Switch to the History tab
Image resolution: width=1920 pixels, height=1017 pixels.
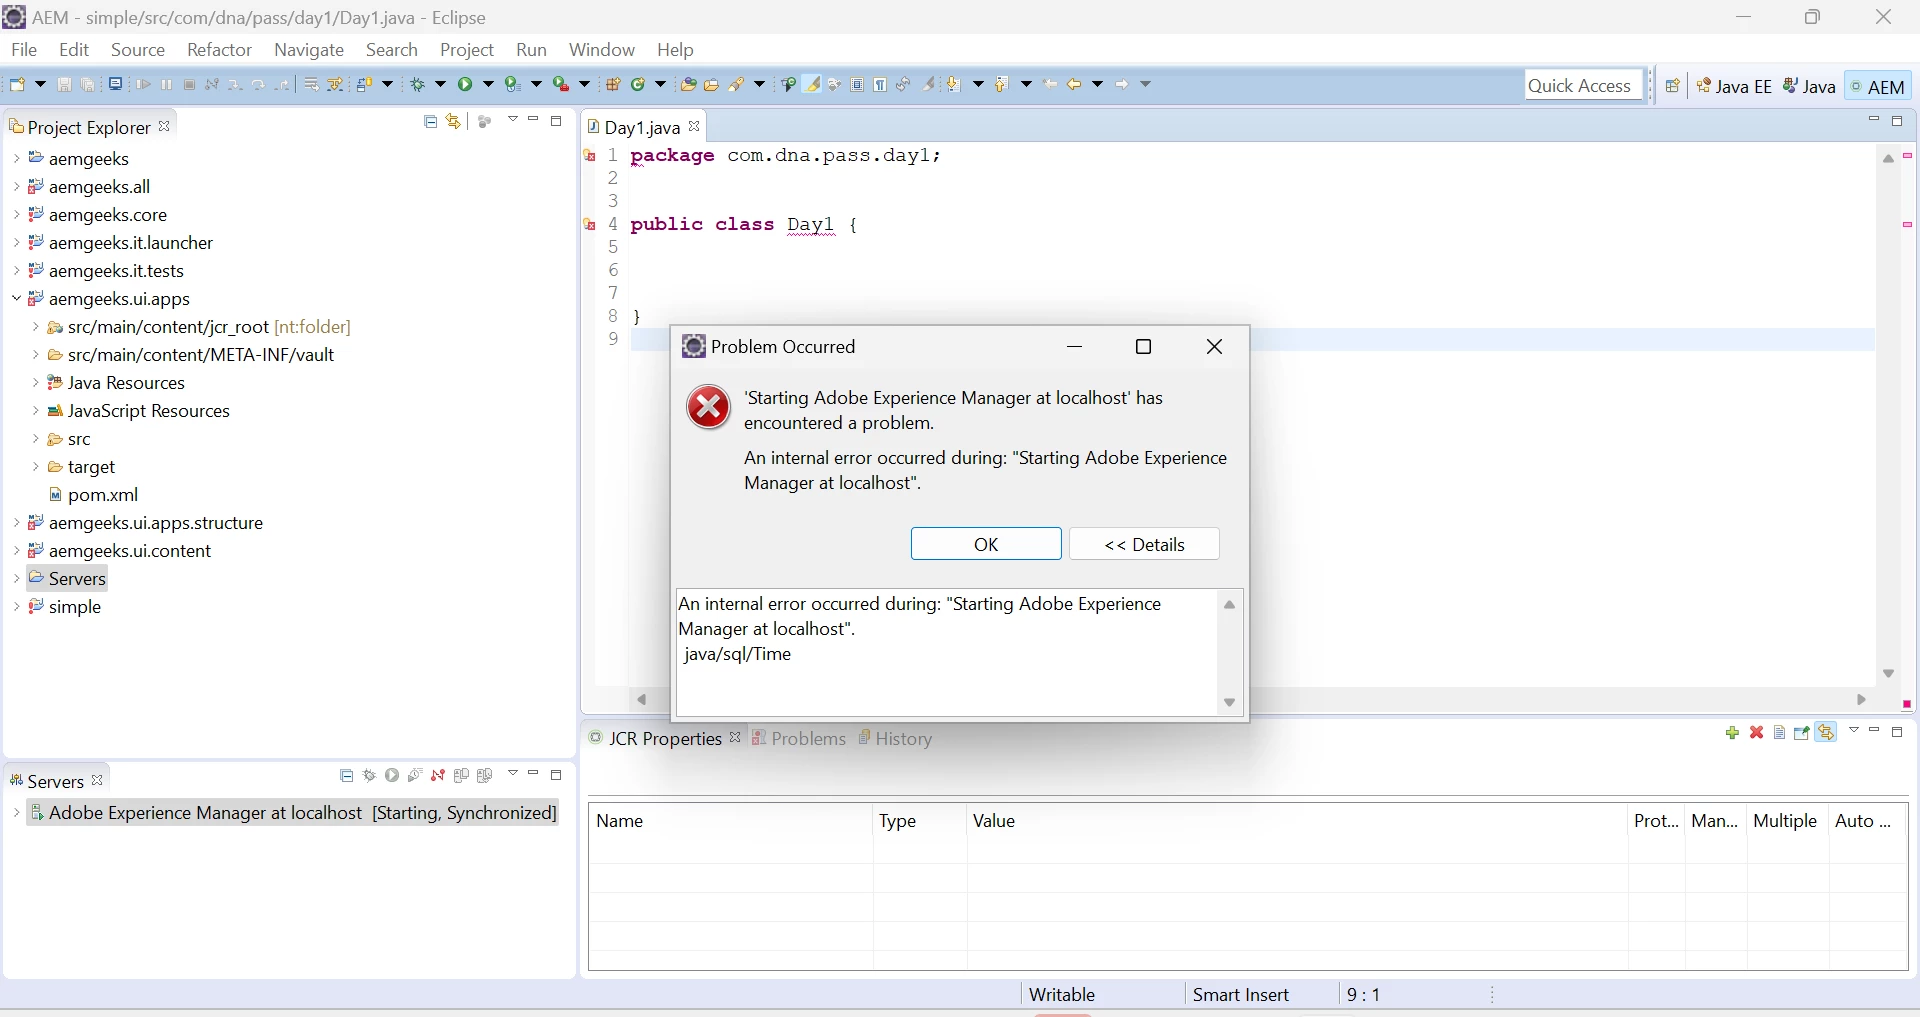click(x=895, y=739)
